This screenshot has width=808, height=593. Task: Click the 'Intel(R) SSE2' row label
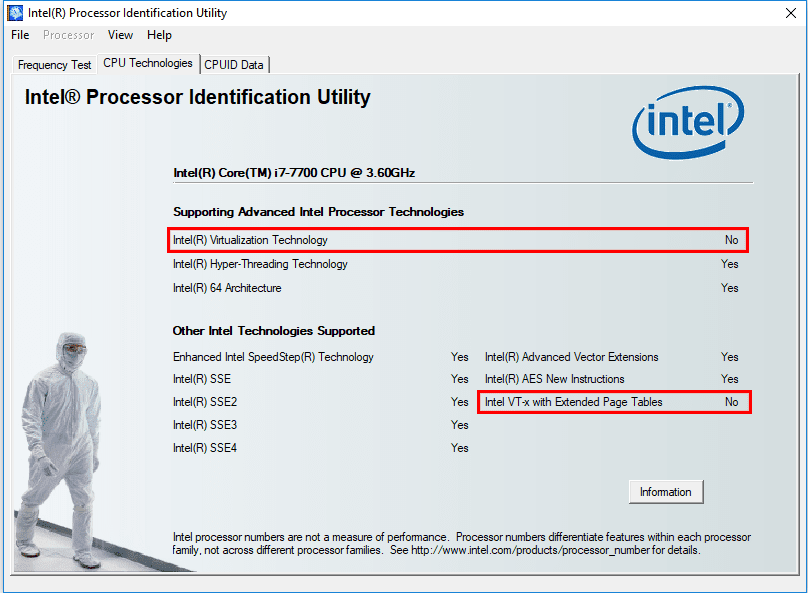click(x=205, y=402)
